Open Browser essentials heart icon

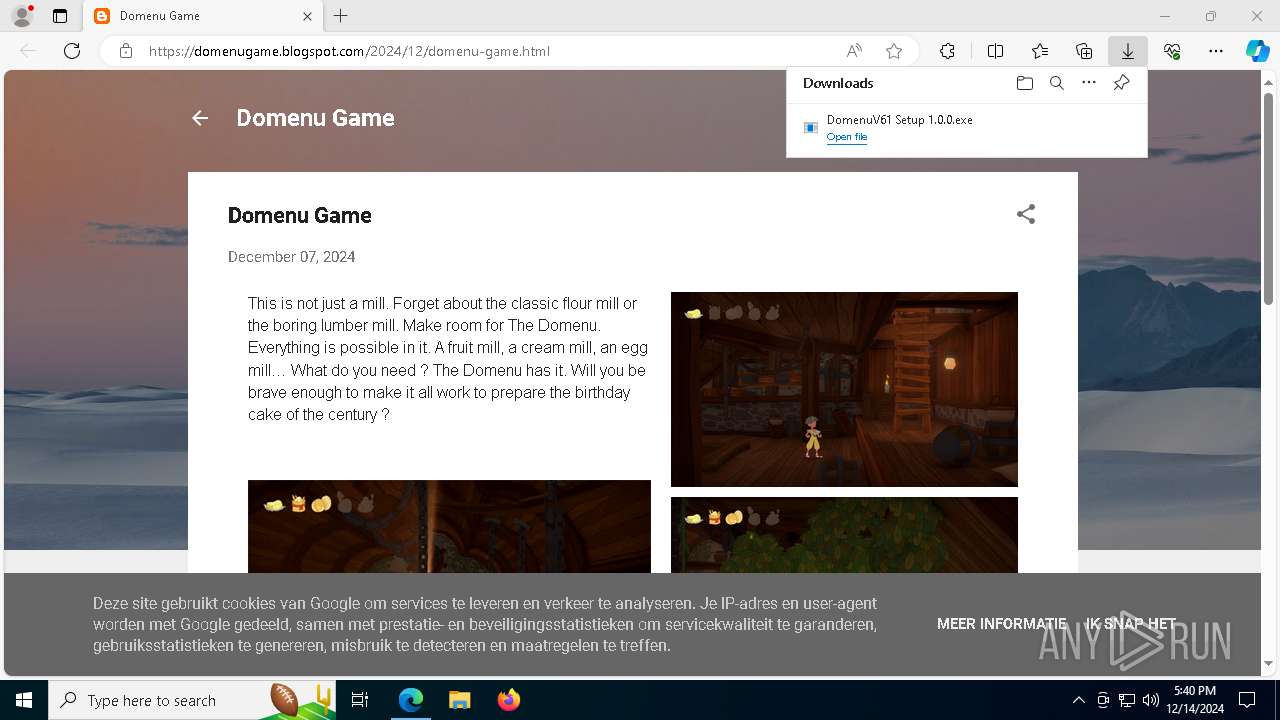point(1172,51)
